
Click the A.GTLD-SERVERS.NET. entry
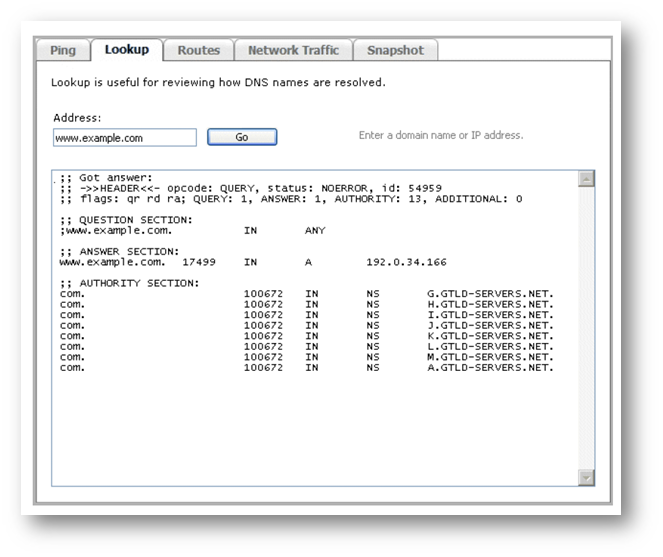[489, 367]
